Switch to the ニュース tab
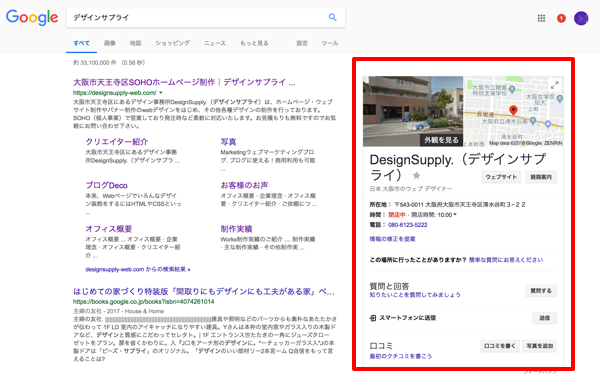The image size is (600, 375). pyautogui.click(x=215, y=43)
